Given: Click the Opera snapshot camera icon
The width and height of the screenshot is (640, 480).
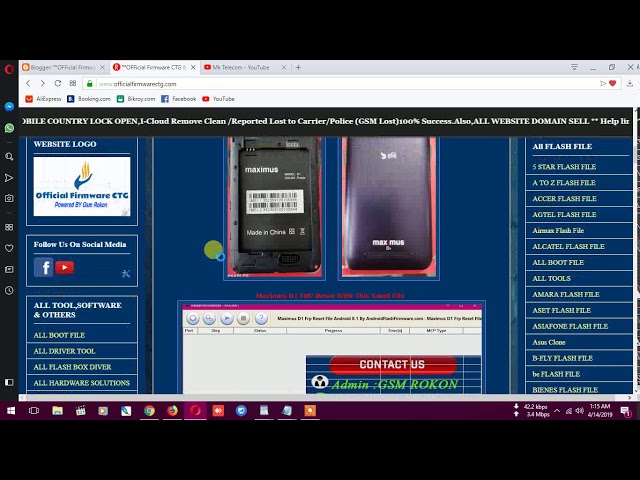Looking at the screenshot, I should [9, 198].
